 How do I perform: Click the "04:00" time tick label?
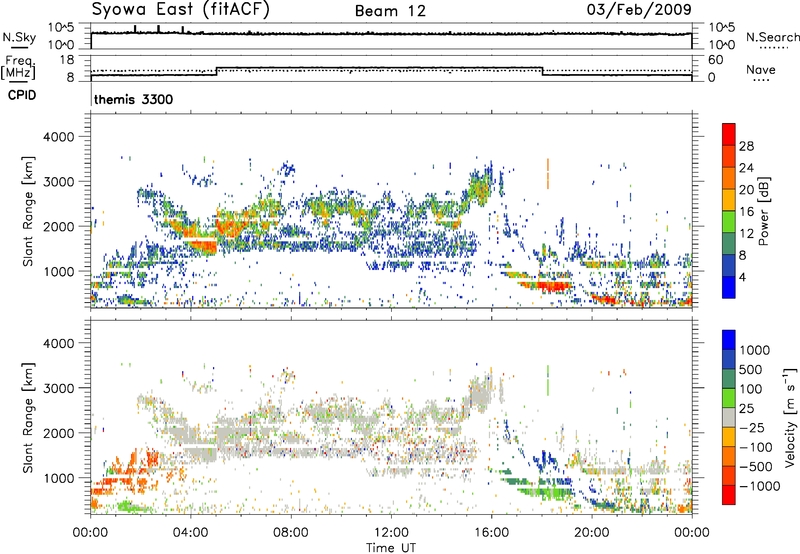click(x=190, y=533)
